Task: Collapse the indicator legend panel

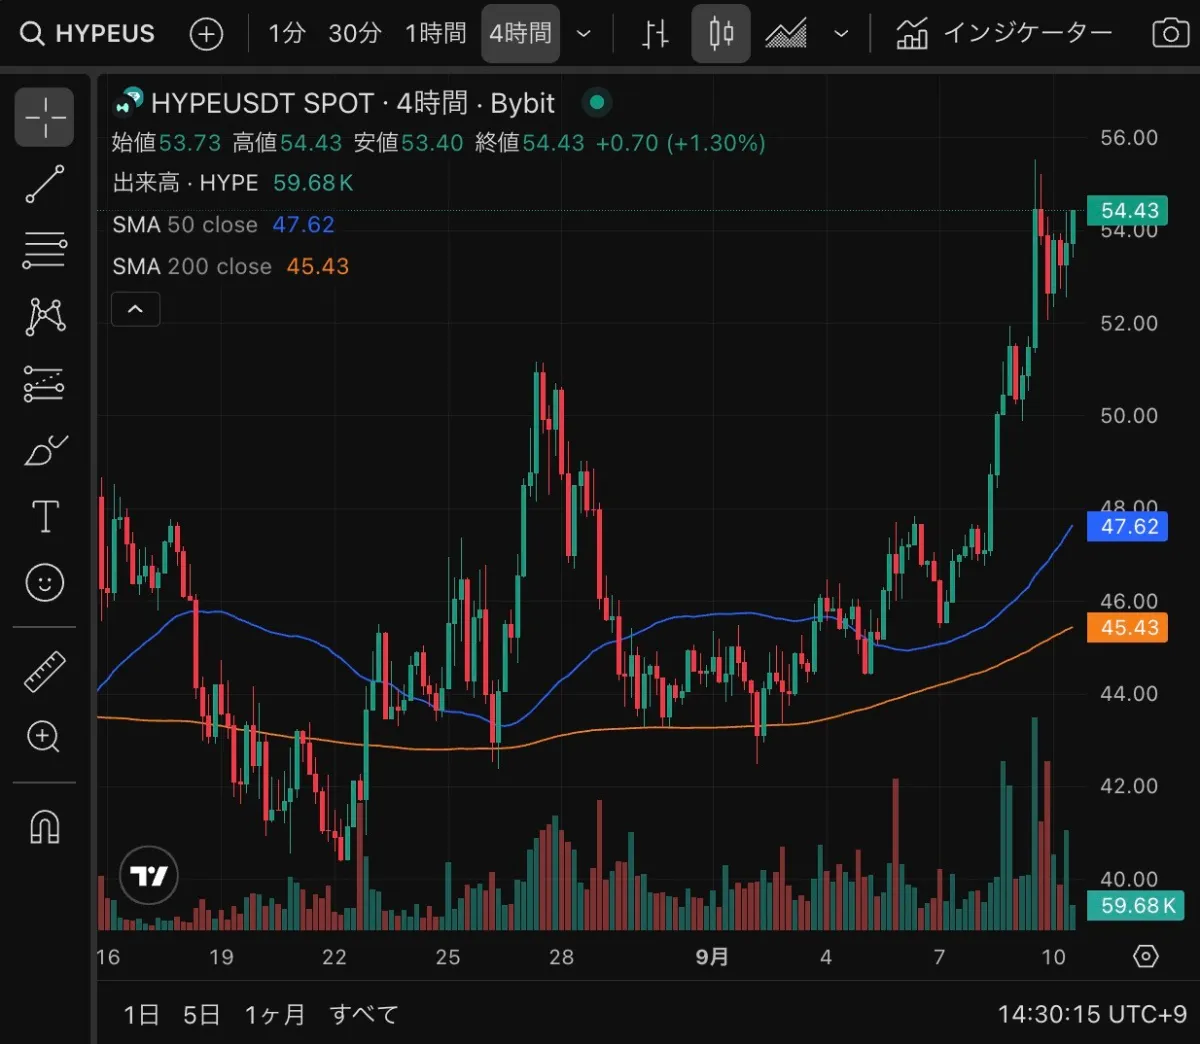Action: 135,309
